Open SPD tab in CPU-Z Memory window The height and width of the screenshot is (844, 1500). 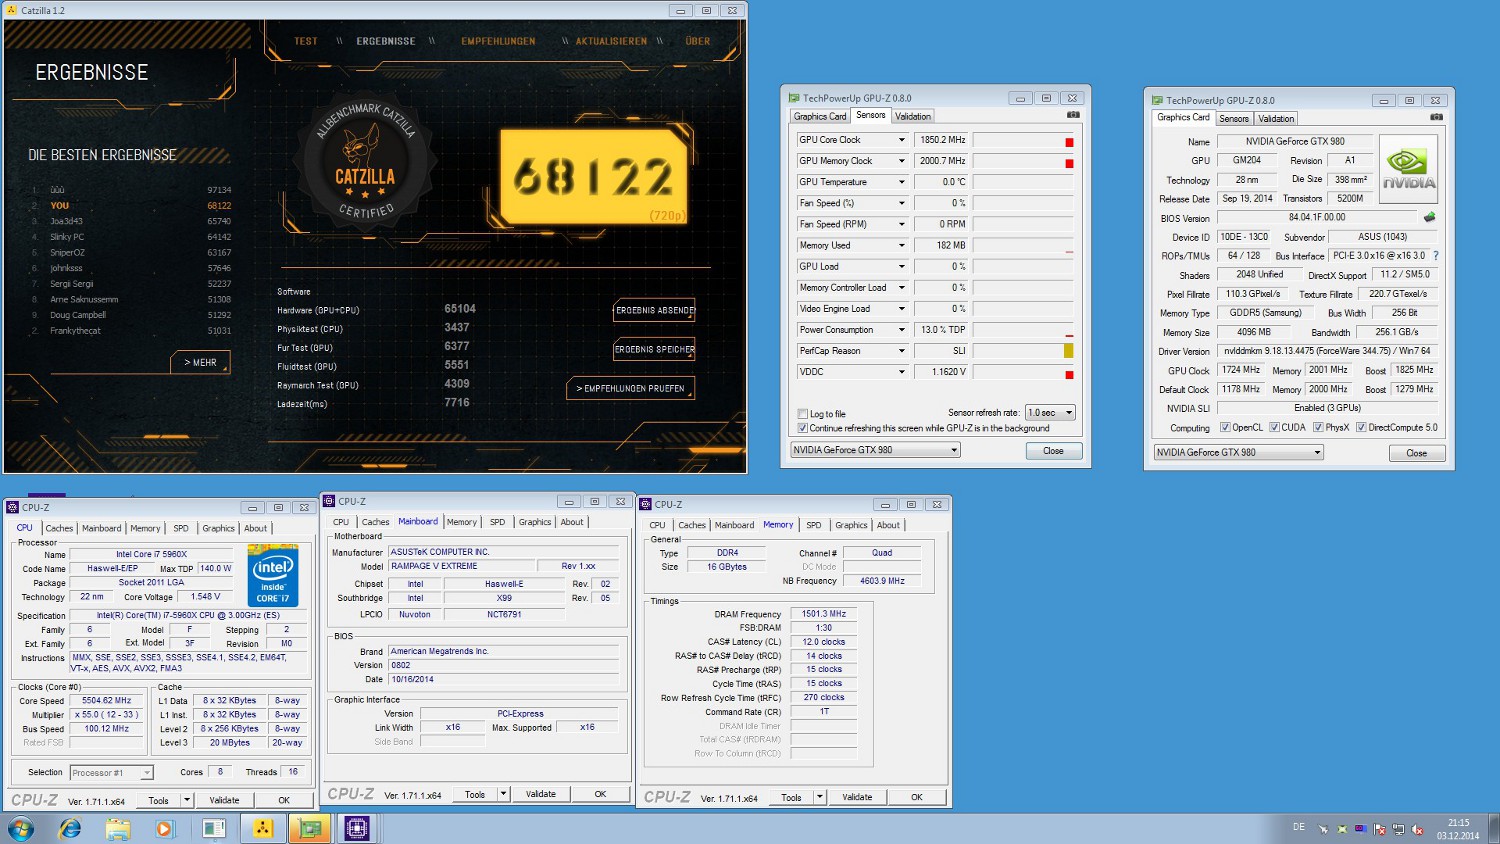814,525
